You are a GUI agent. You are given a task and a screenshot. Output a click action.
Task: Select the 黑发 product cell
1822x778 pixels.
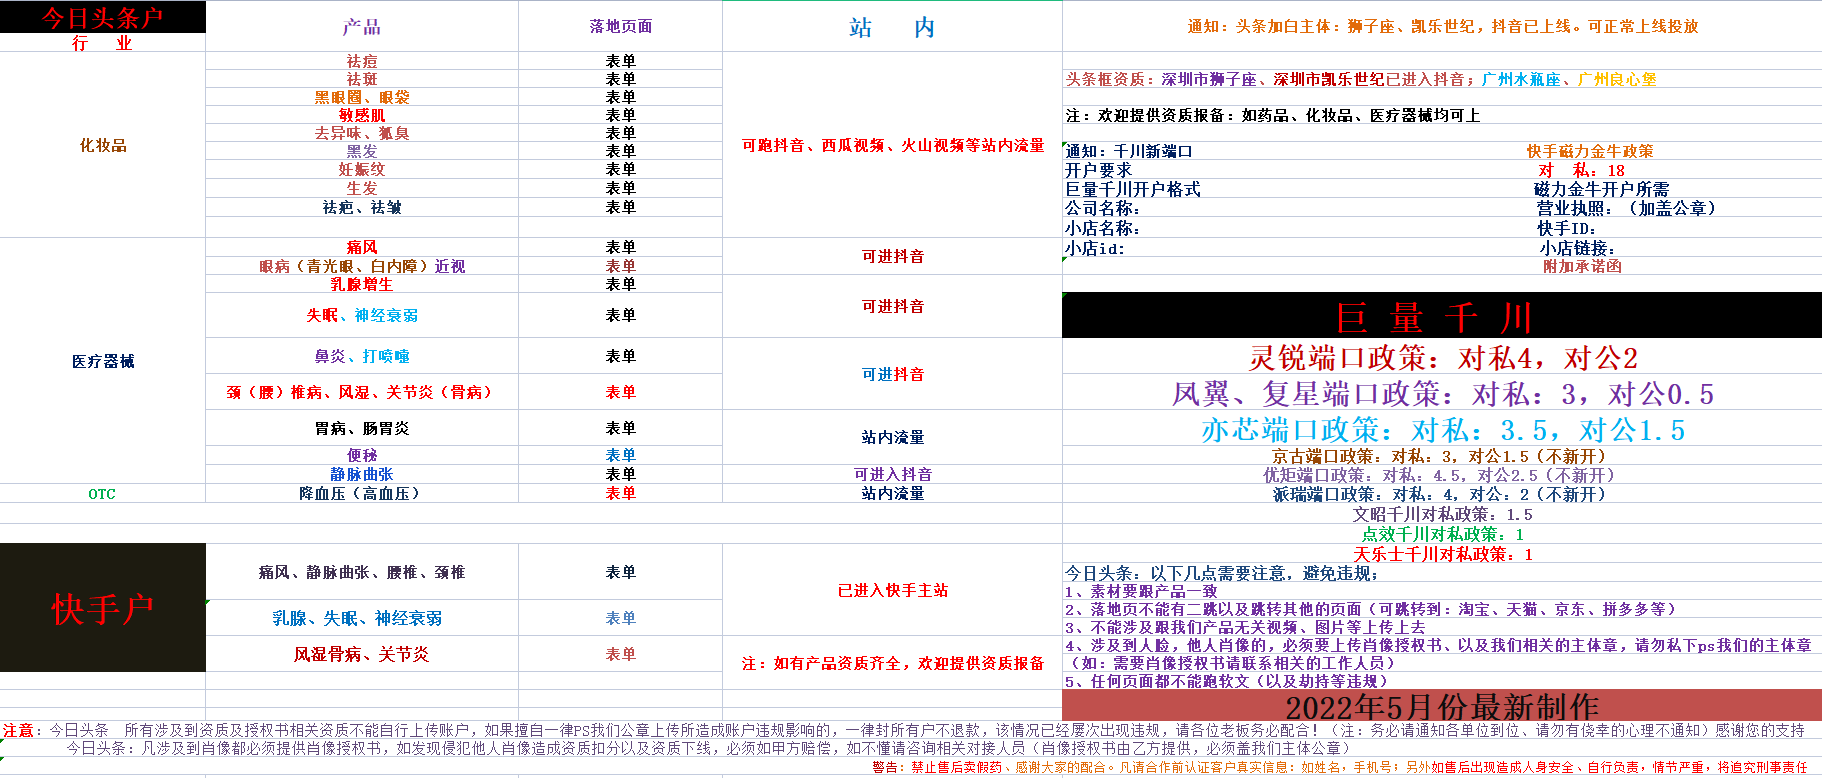click(362, 151)
